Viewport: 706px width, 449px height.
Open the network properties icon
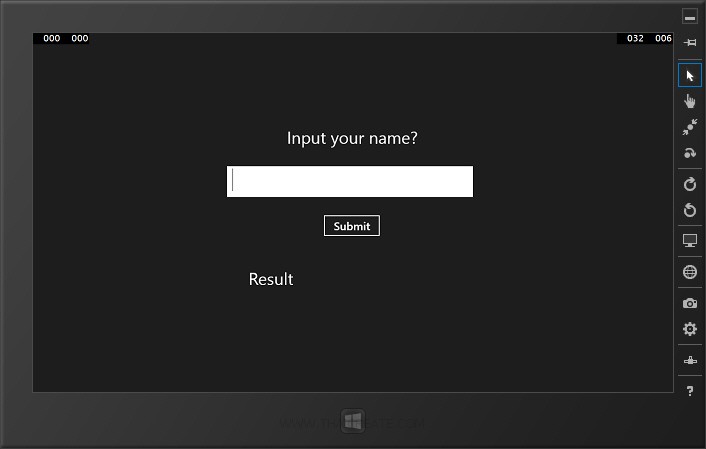pyautogui.click(x=689, y=360)
